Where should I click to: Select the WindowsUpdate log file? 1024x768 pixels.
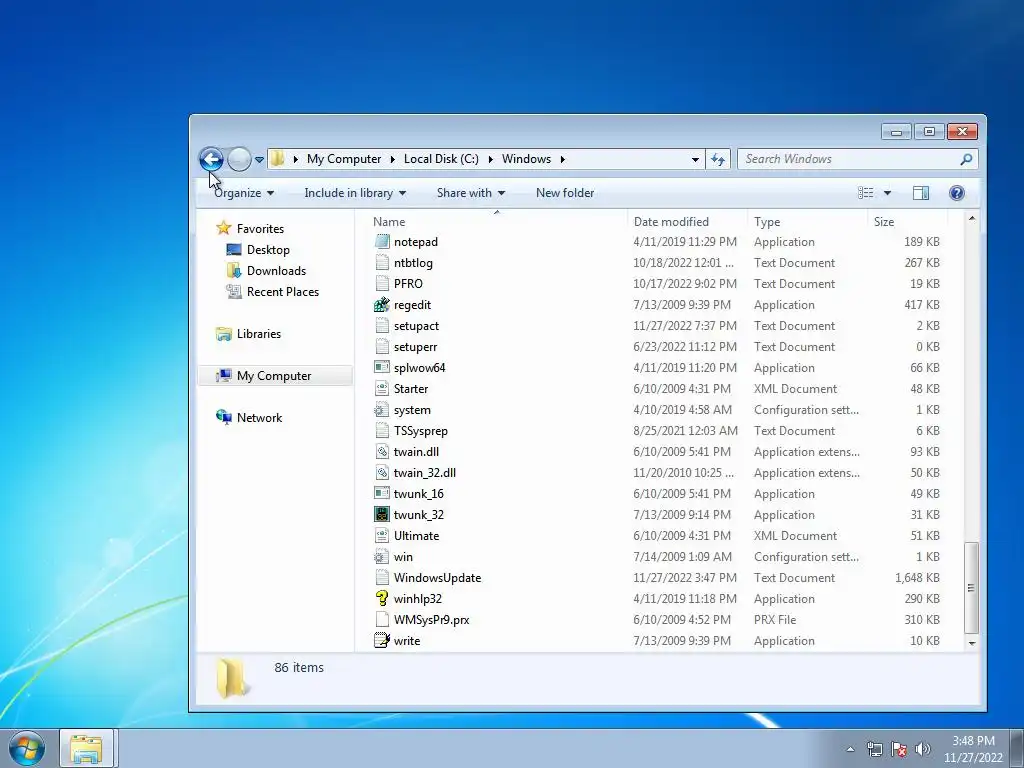point(437,578)
